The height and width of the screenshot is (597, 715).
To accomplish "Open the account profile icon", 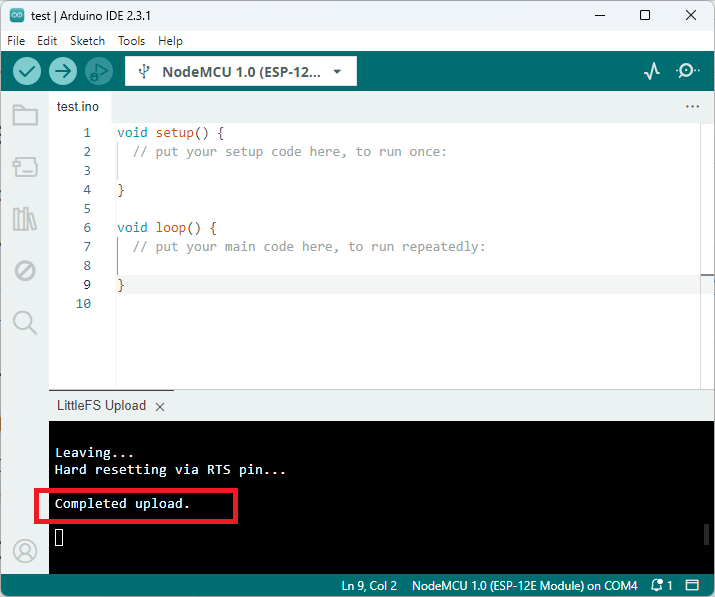I will point(25,551).
